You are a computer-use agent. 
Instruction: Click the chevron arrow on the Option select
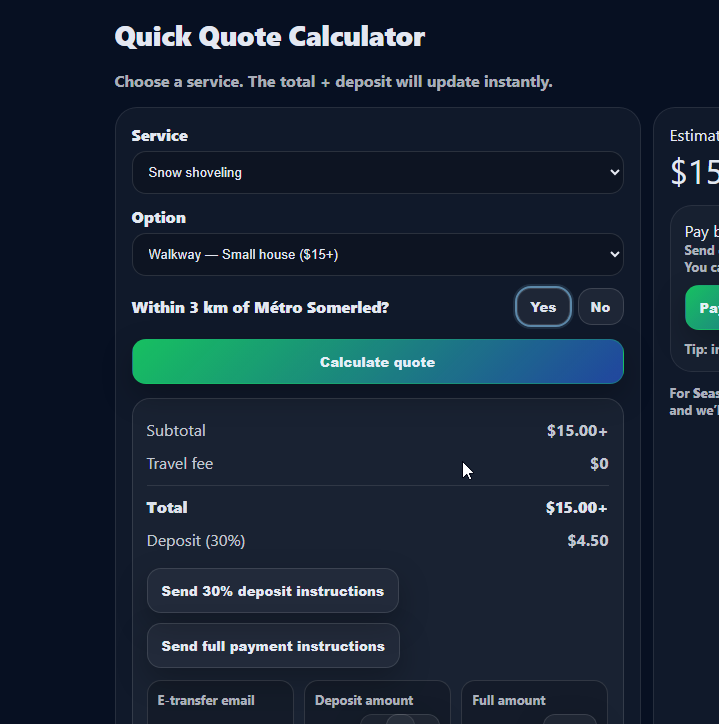(x=613, y=254)
